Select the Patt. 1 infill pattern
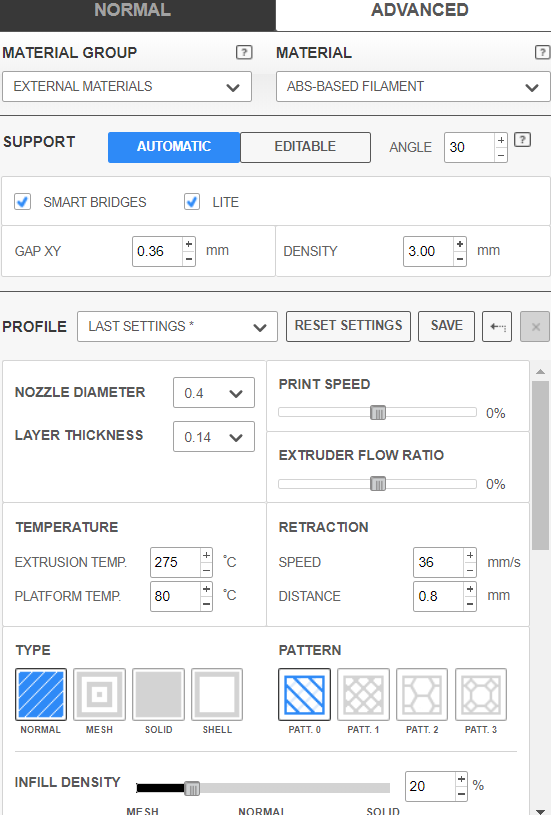 point(363,694)
